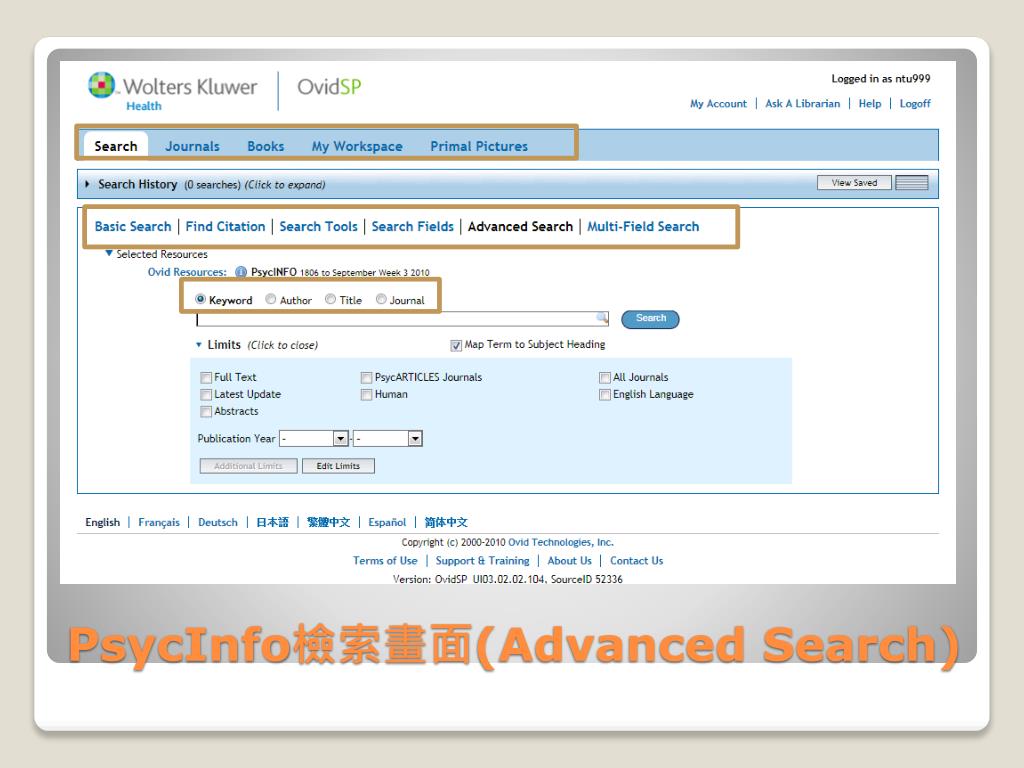Viewport: 1024px width, 768px height.
Task: Open the Primal Pictures tab
Action: pos(479,146)
